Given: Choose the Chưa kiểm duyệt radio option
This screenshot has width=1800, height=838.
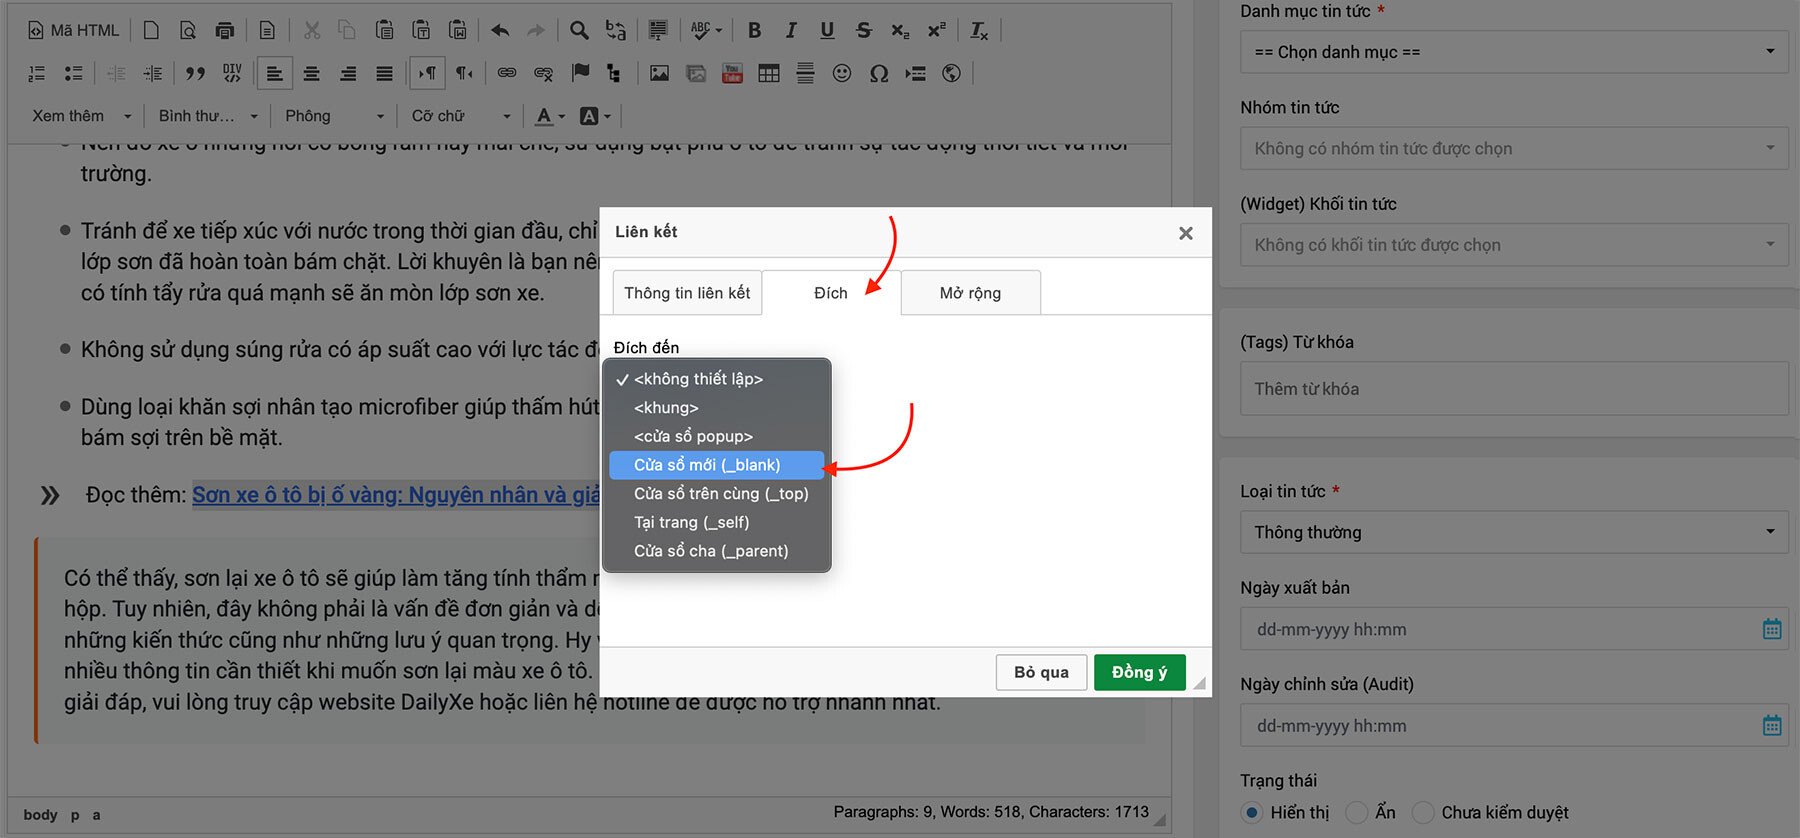Looking at the screenshot, I should coord(1423,812).
